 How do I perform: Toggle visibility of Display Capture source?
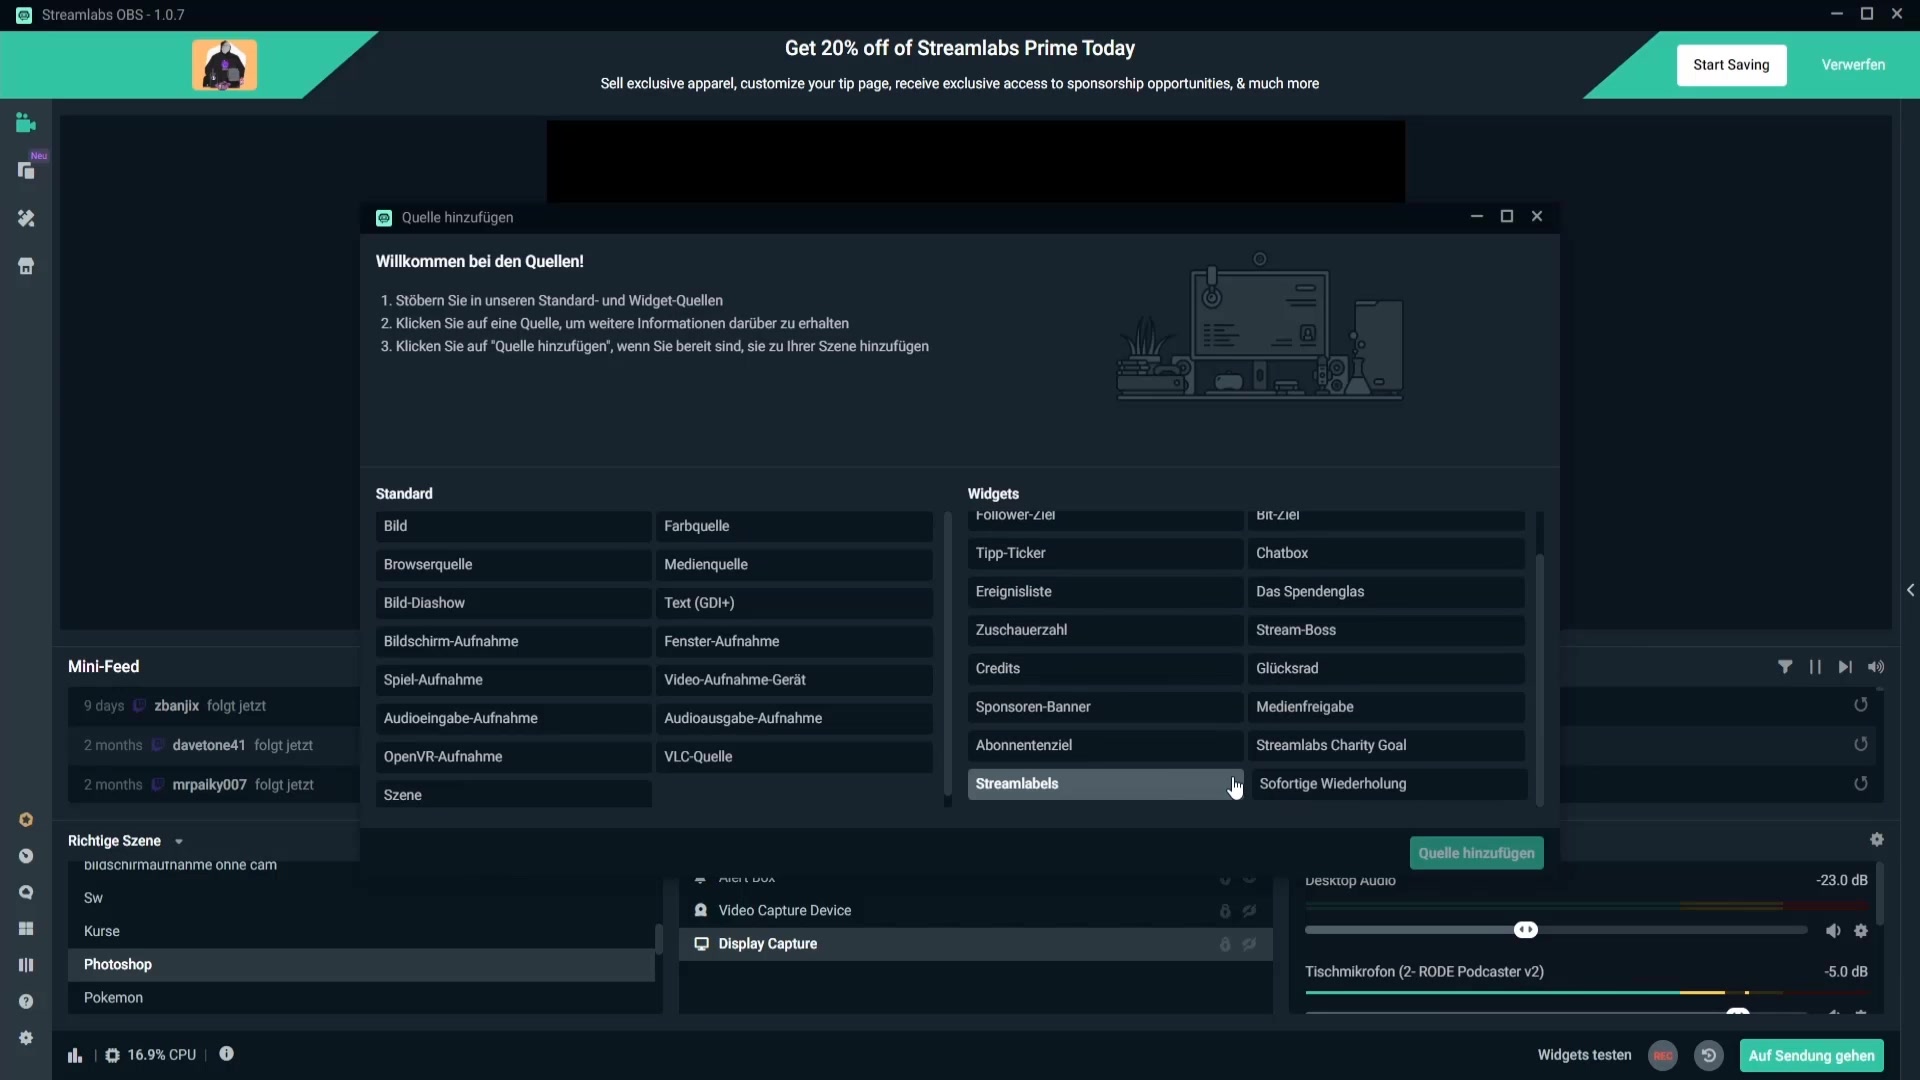[1249, 944]
